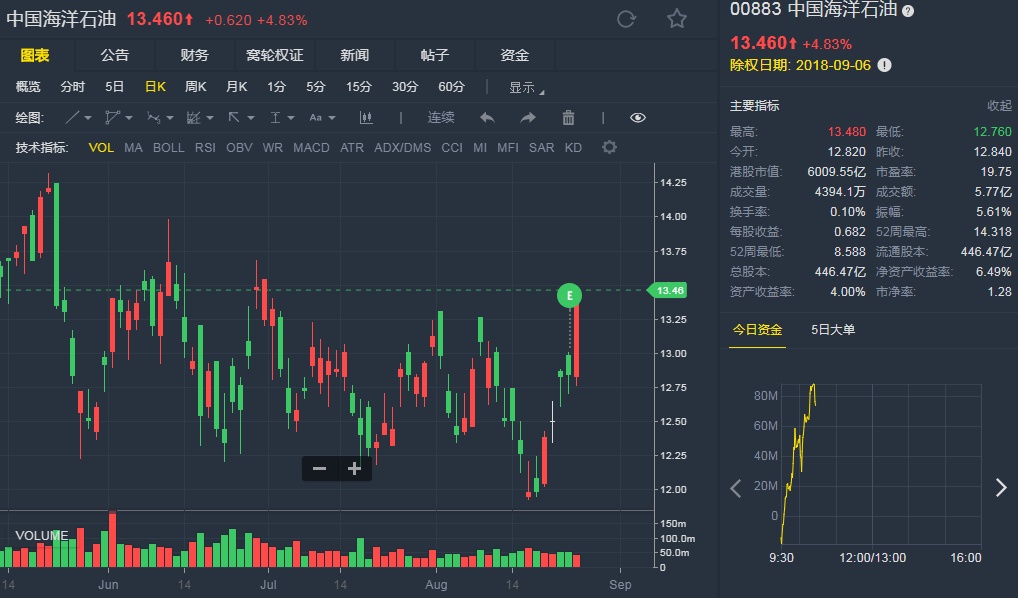Enable the OBV indicator
1018x598 pixels.
[239, 147]
